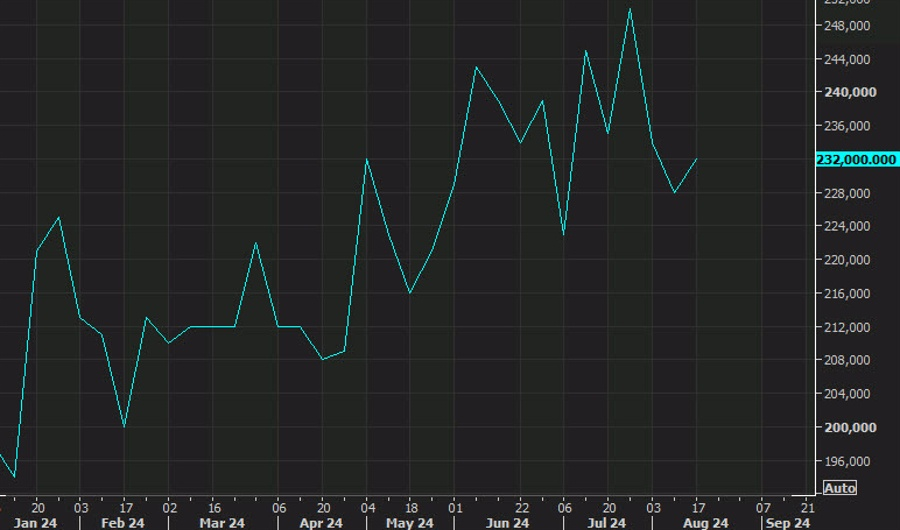Select the highlighted 232,000.000 current value label
This screenshot has width=900, height=530.
coord(856,160)
